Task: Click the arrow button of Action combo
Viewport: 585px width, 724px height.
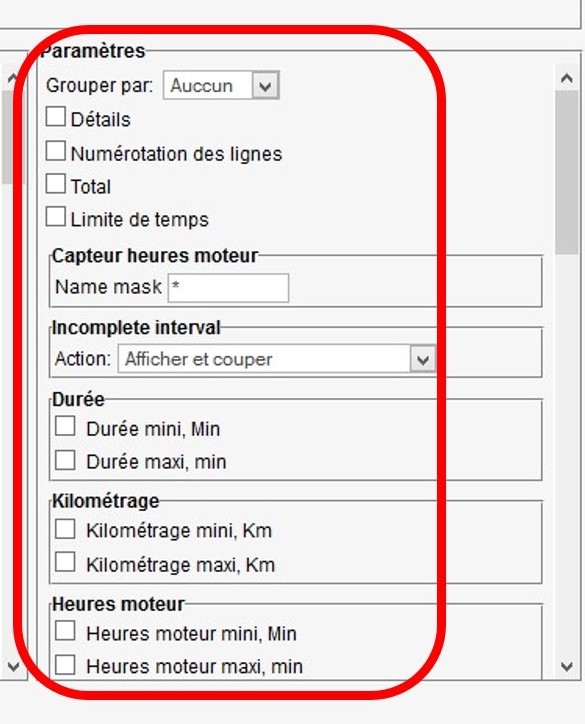Action: coord(422,359)
